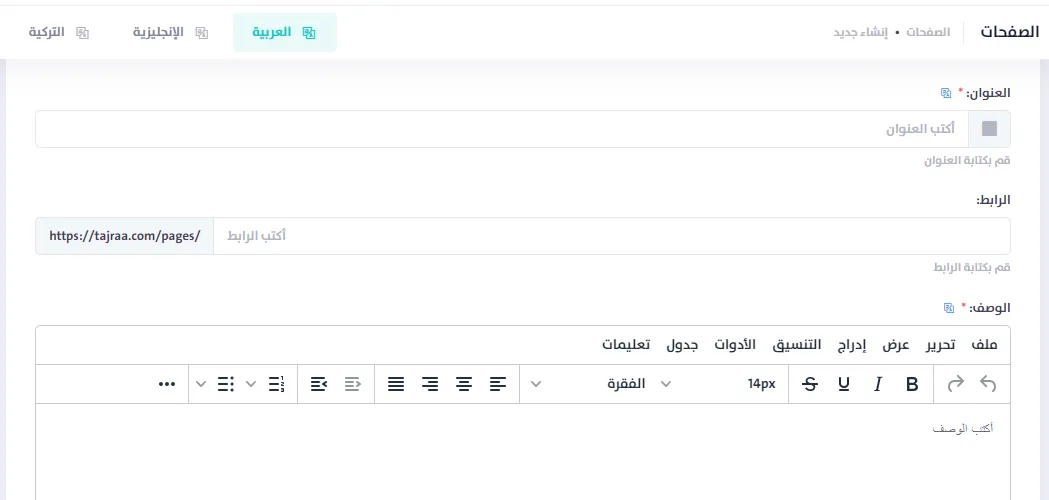This screenshot has width=1049, height=500.
Task: Click translate icon next to الوصف label
Action: [x=949, y=308]
